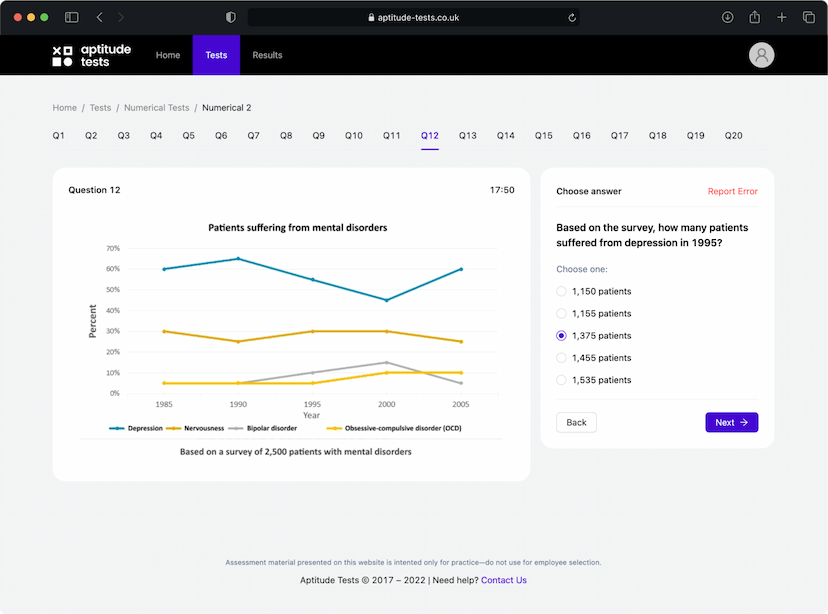This screenshot has width=828, height=614.
Task: Choose the 1,455 patients radio button
Action: point(561,358)
